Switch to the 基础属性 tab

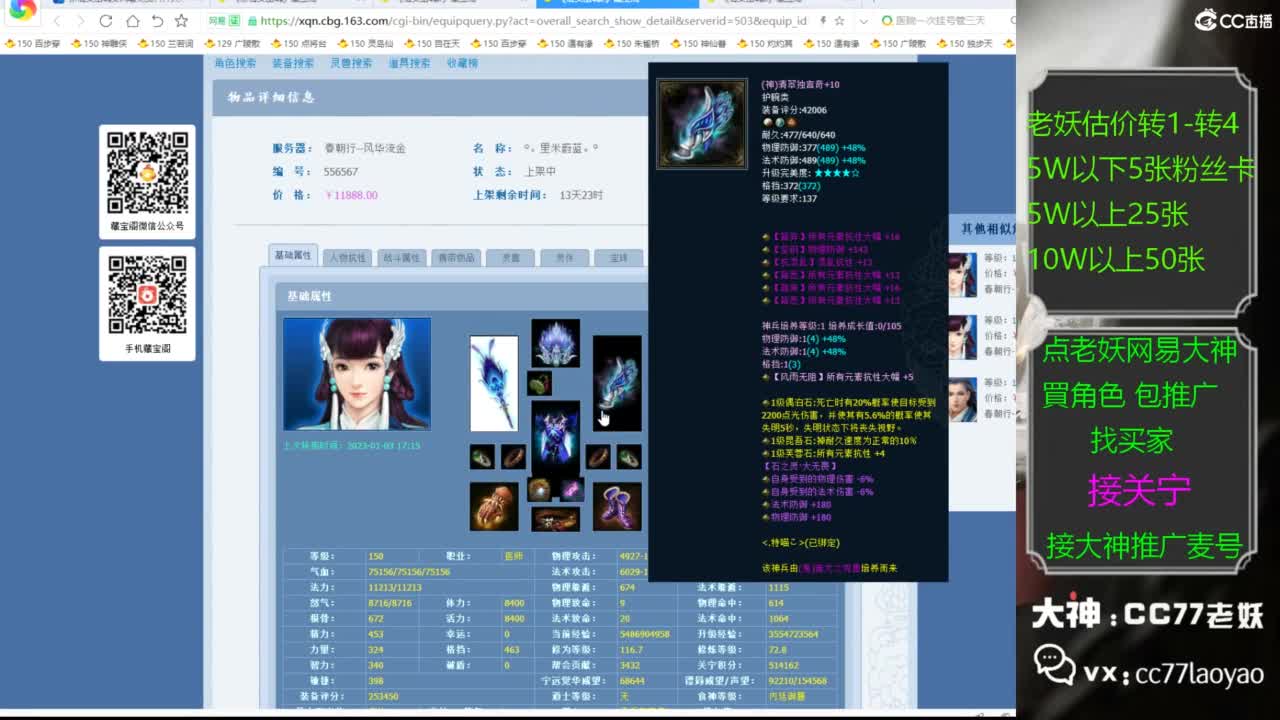(293, 256)
